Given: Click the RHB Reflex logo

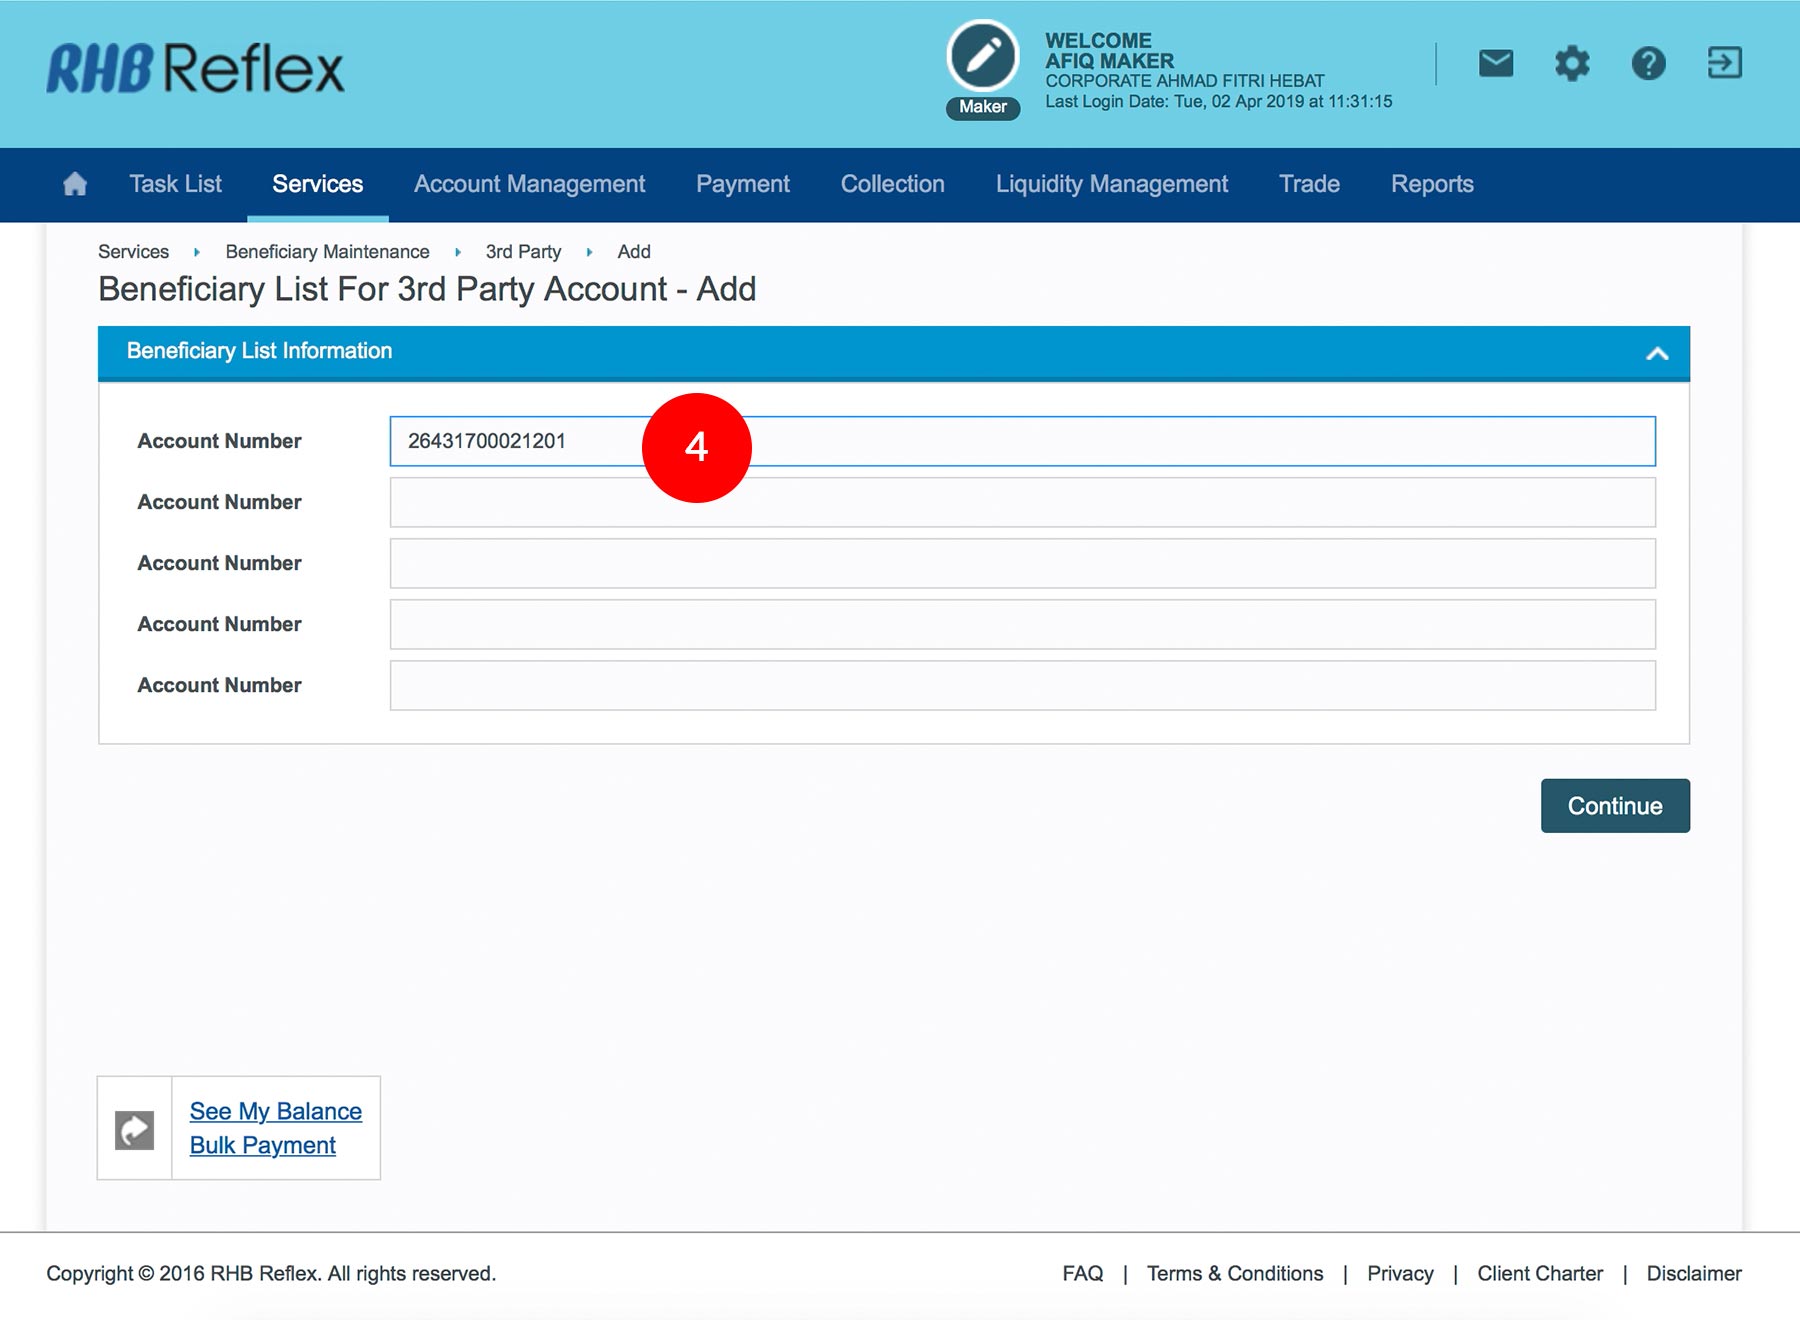Looking at the screenshot, I should point(196,68).
